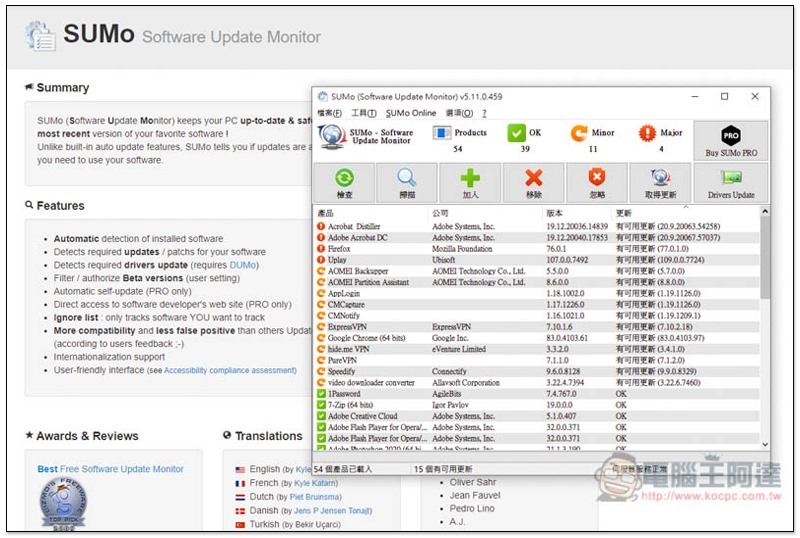Image resolution: width=800 pixels, height=538 pixels.
Task: Sort list by the 更新 column header
Action: click(624, 213)
